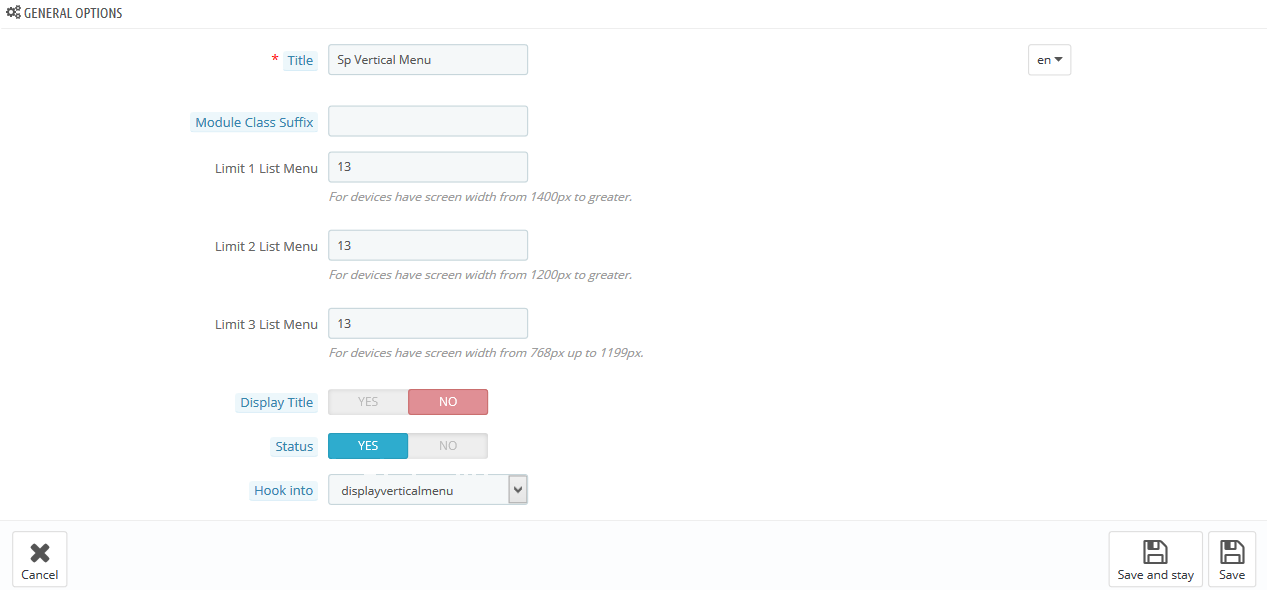Image resolution: width=1267 pixels, height=590 pixels.
Task: Click the Cancel X icon
Action: [40, 553]
